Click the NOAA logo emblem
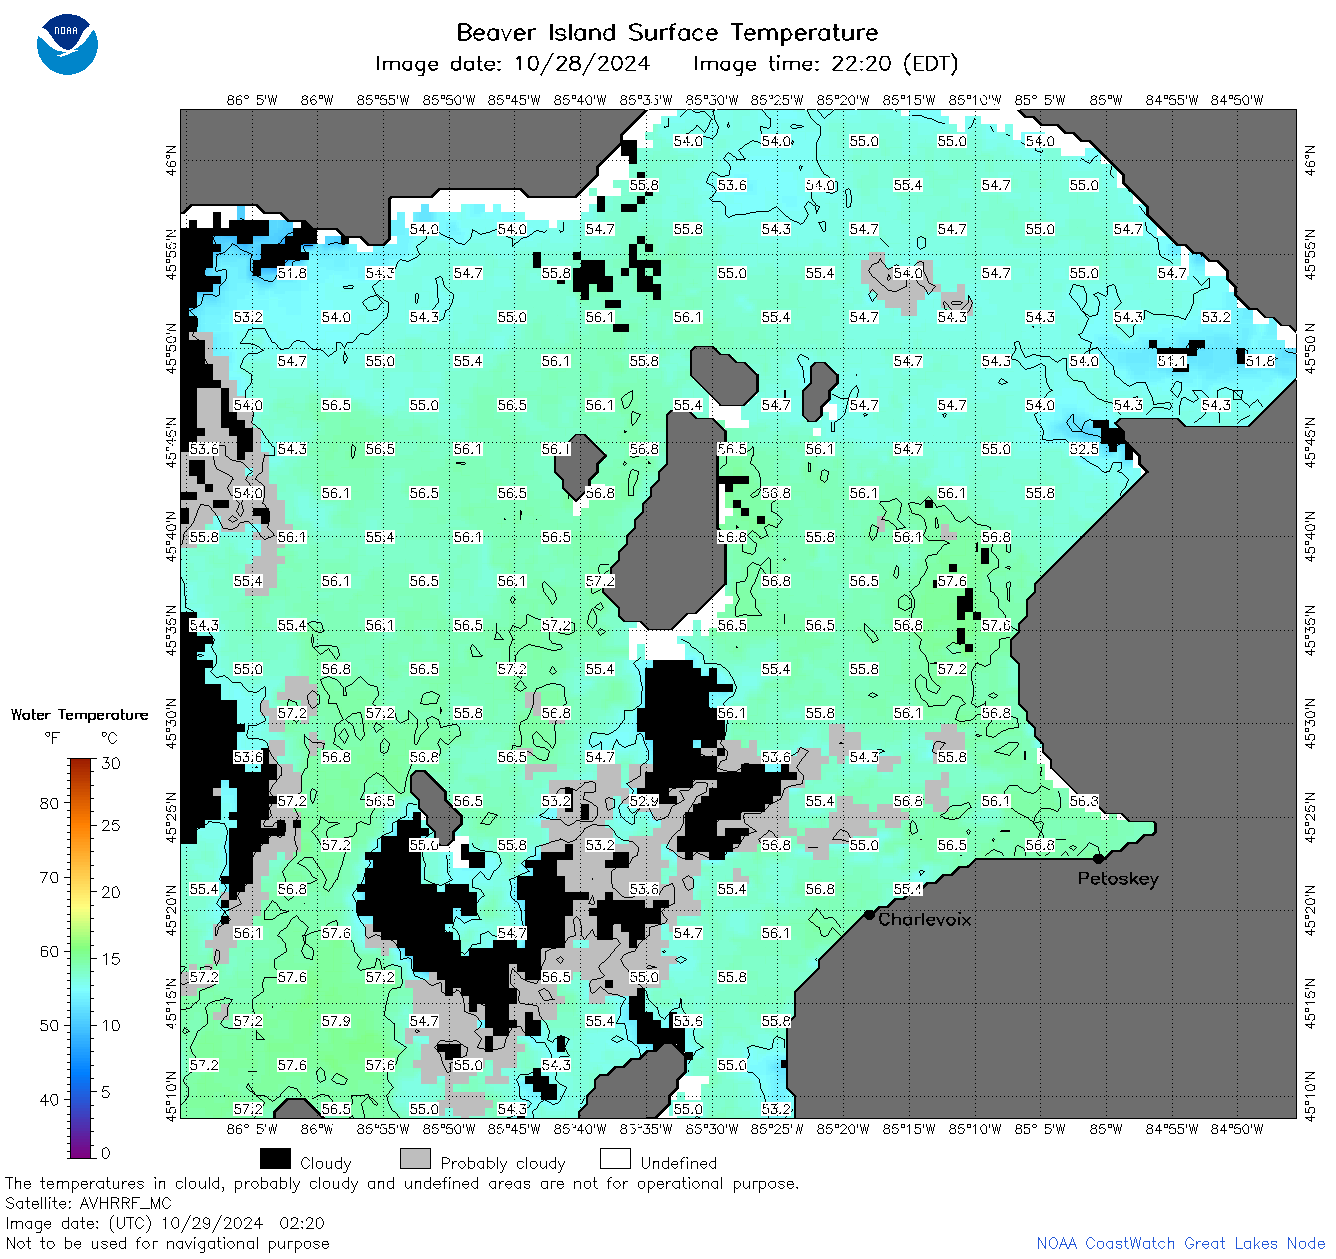1336x1259 pixels. coord(67,44)
